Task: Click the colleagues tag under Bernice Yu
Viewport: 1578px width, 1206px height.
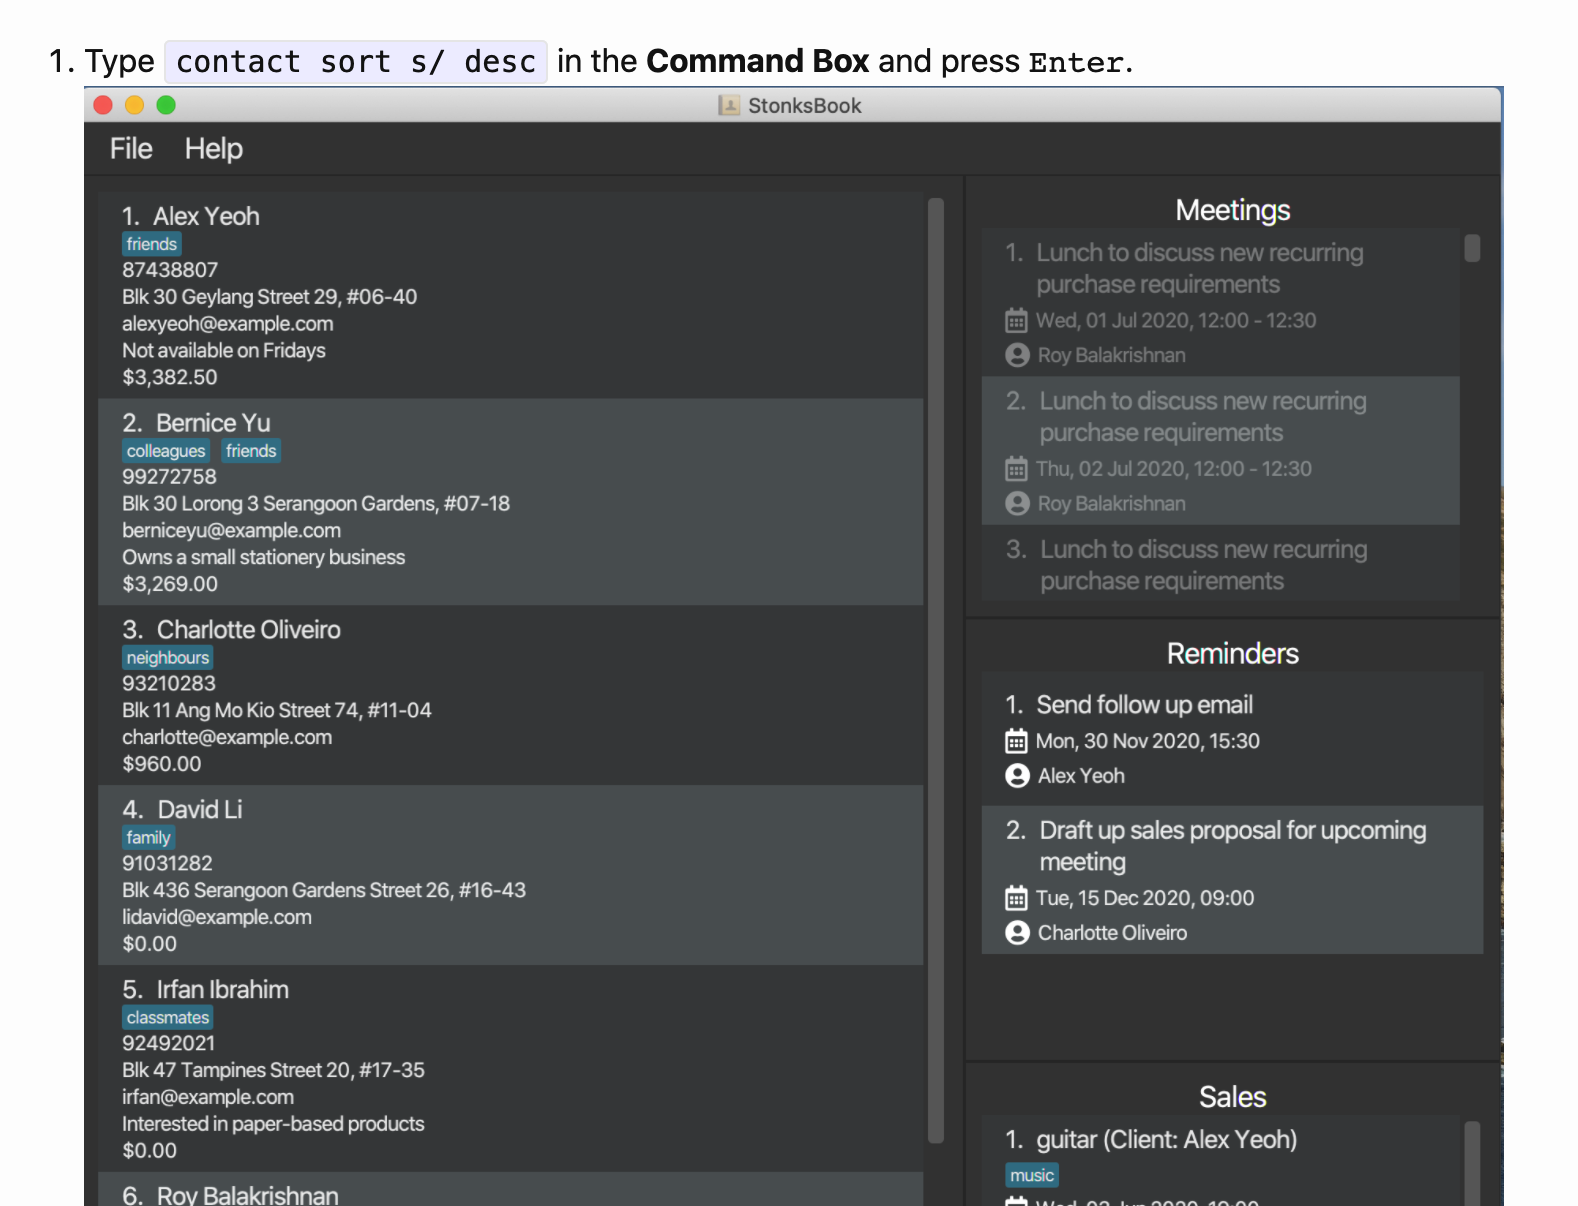Action: (166, 451)
